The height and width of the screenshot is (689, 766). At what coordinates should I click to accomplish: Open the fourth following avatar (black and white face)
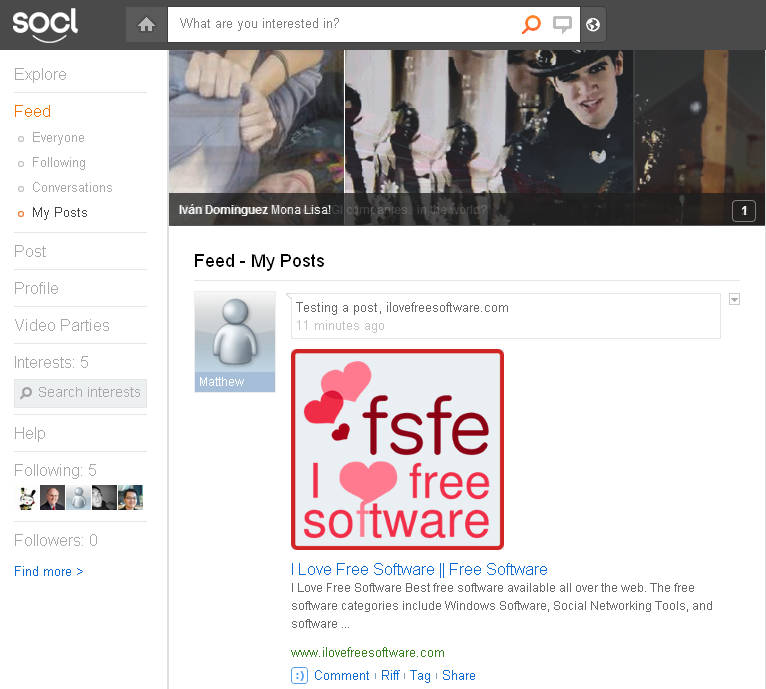point(104,498)
